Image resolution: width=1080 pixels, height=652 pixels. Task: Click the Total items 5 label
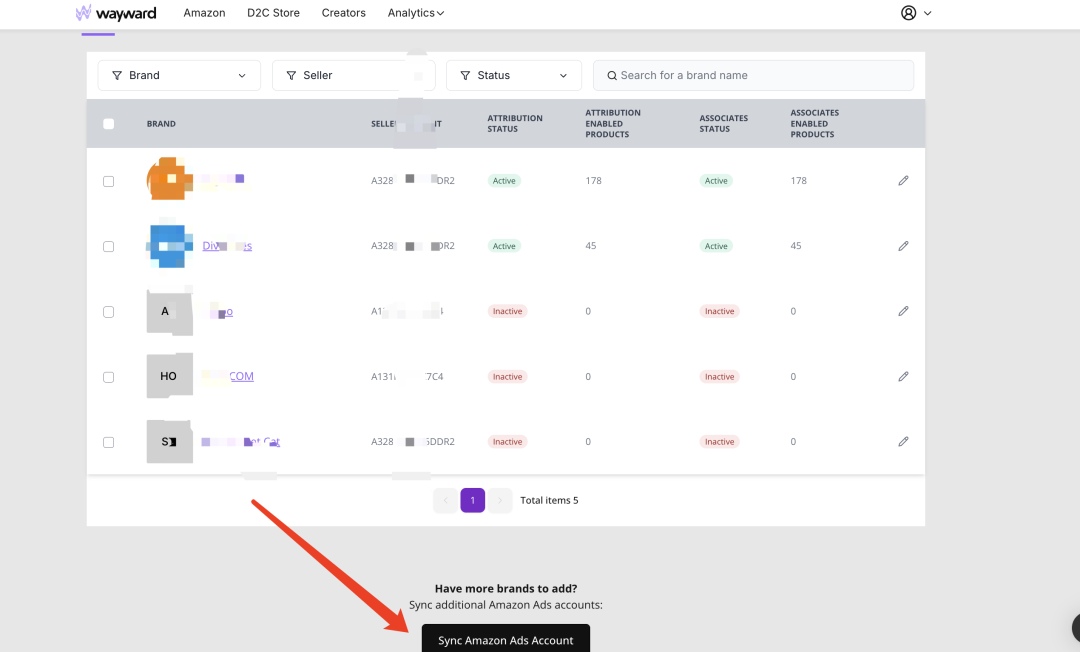[x=549, y=501]
